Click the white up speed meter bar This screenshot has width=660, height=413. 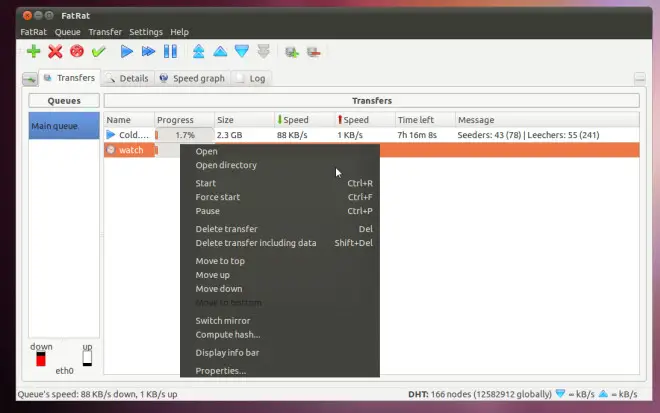click(87, 358)
